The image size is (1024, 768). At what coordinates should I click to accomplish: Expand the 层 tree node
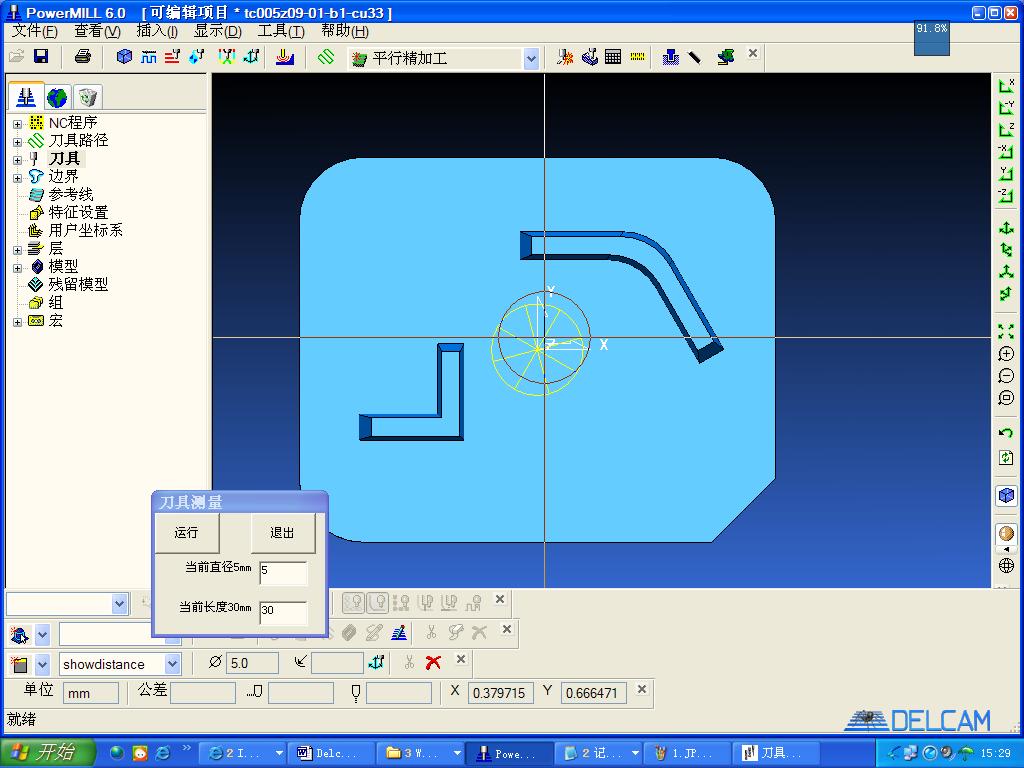pos(18,249)
